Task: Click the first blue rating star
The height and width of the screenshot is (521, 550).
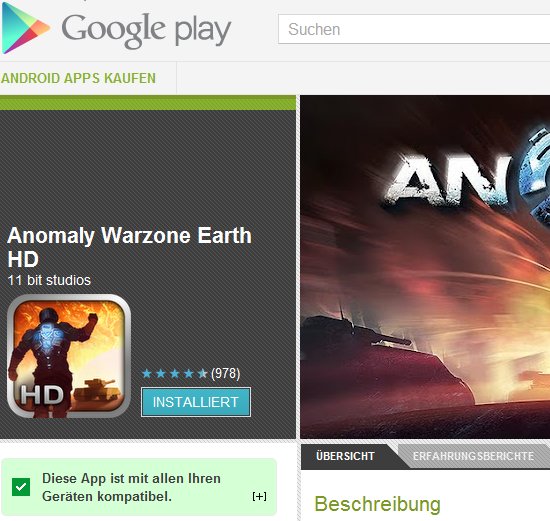Action: tap(147, 374)
